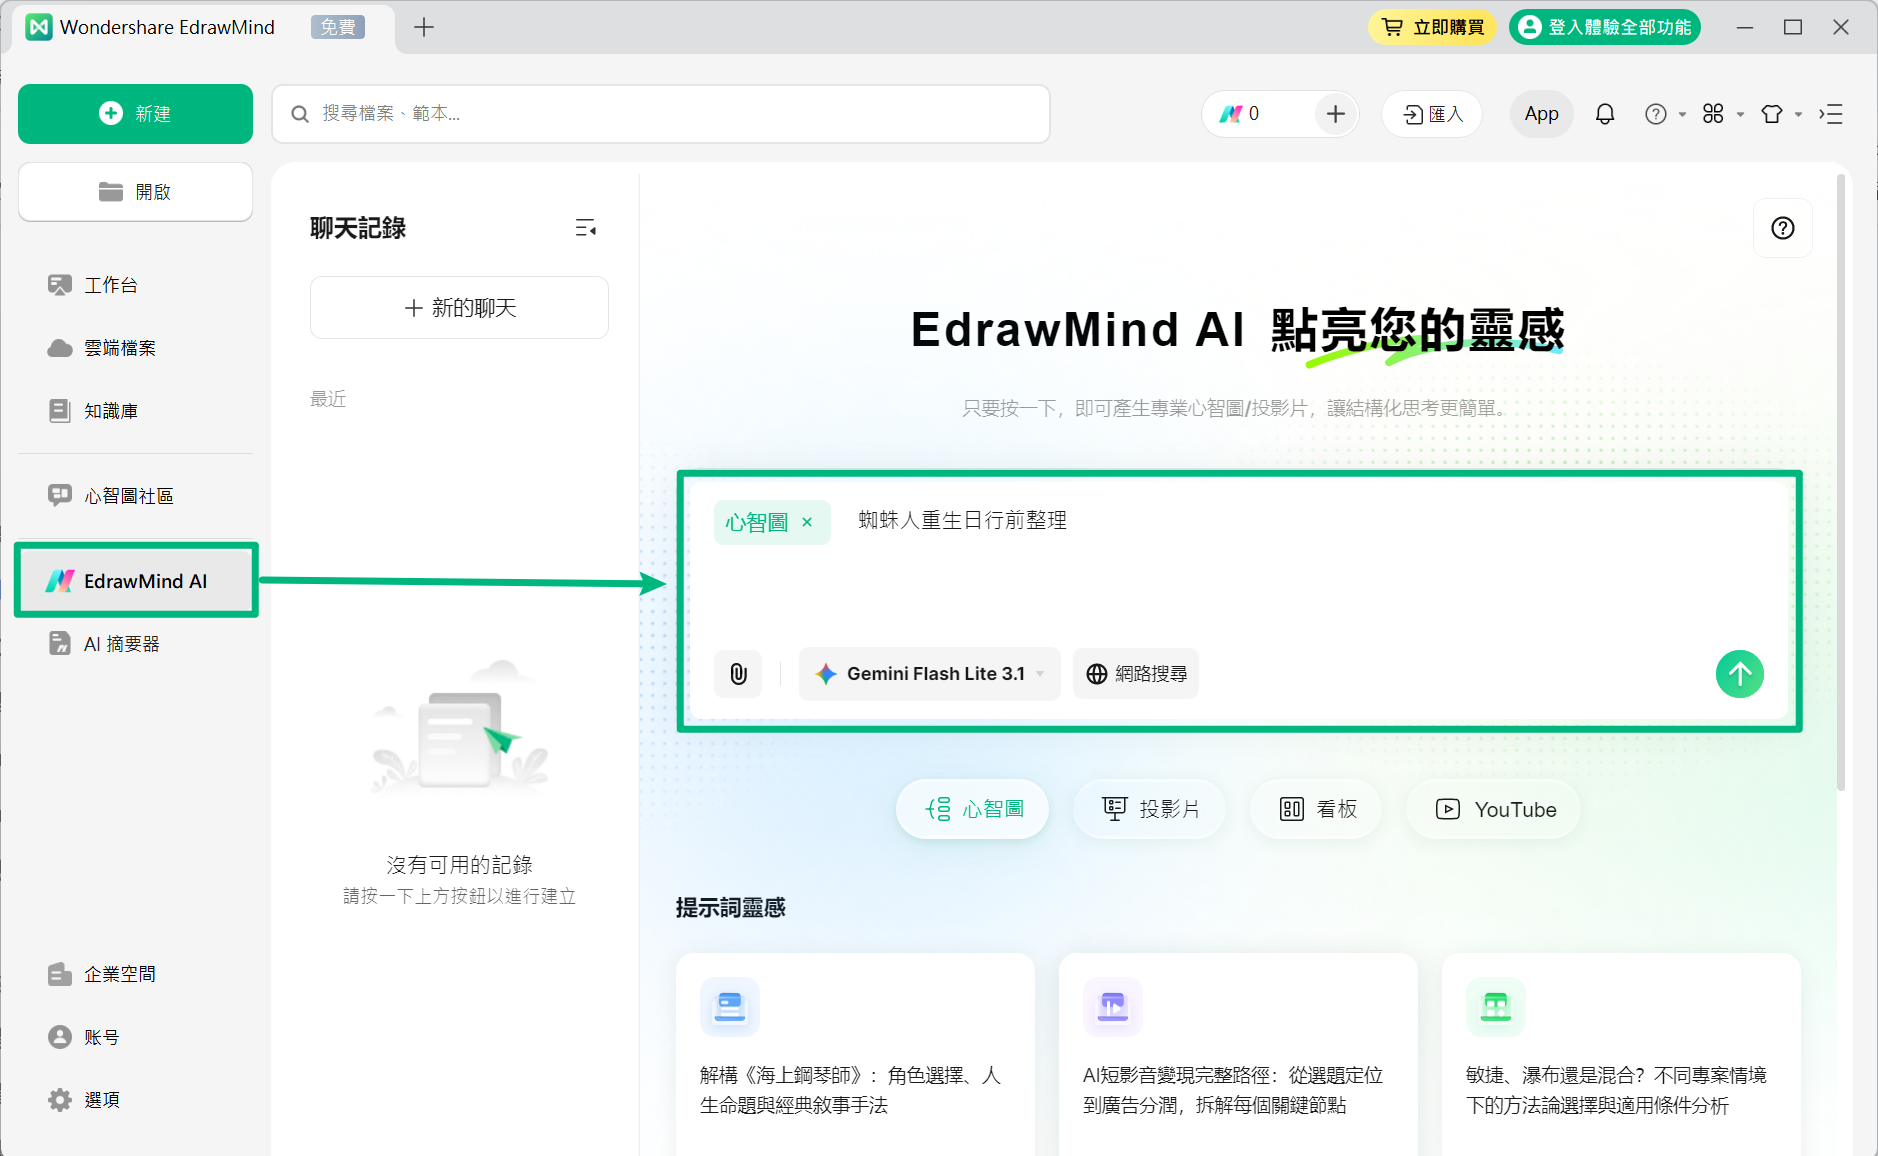
Task: Click the 免費 badge on the tab
Action: pyautogui.click(x=338, y=27)
